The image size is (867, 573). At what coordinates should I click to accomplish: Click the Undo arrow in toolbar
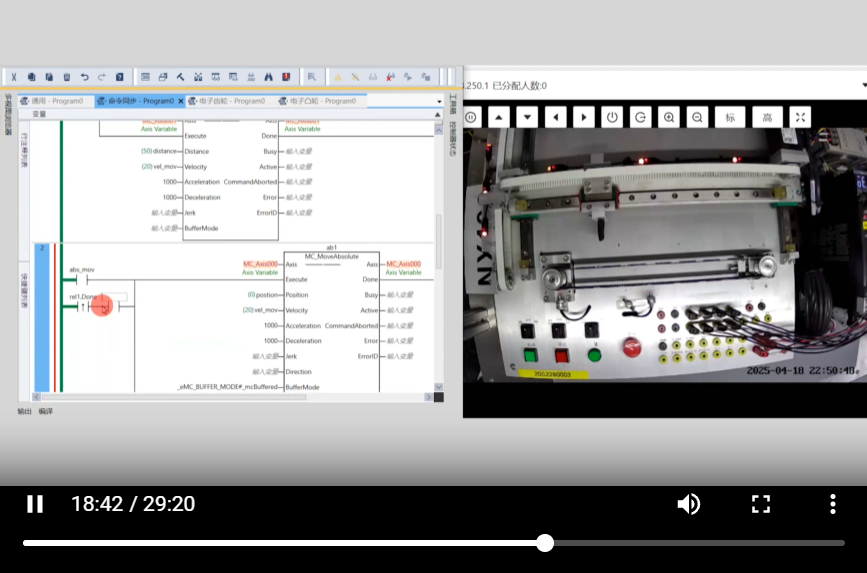tap(84, 77)
